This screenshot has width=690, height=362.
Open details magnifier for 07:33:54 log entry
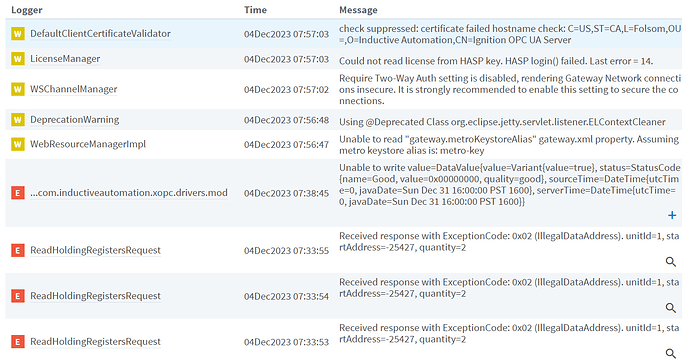pyautogui.click(x=671, y=307)
